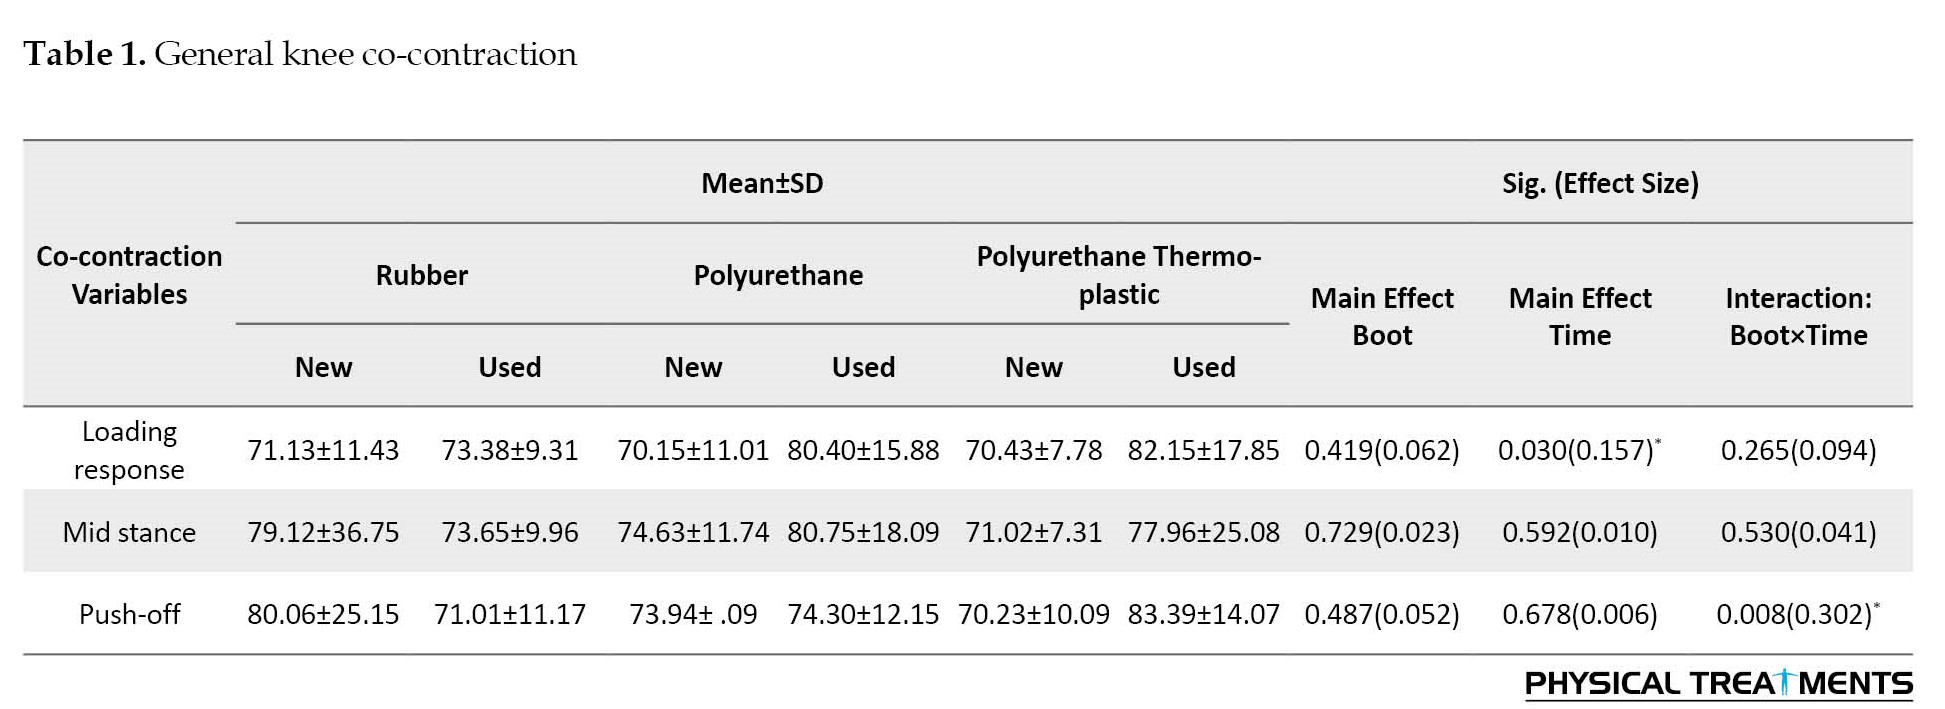The width and height of the screenshot is (1945, 709).
Task: Click the Main Effect Time header
Action: [1580, 316]
